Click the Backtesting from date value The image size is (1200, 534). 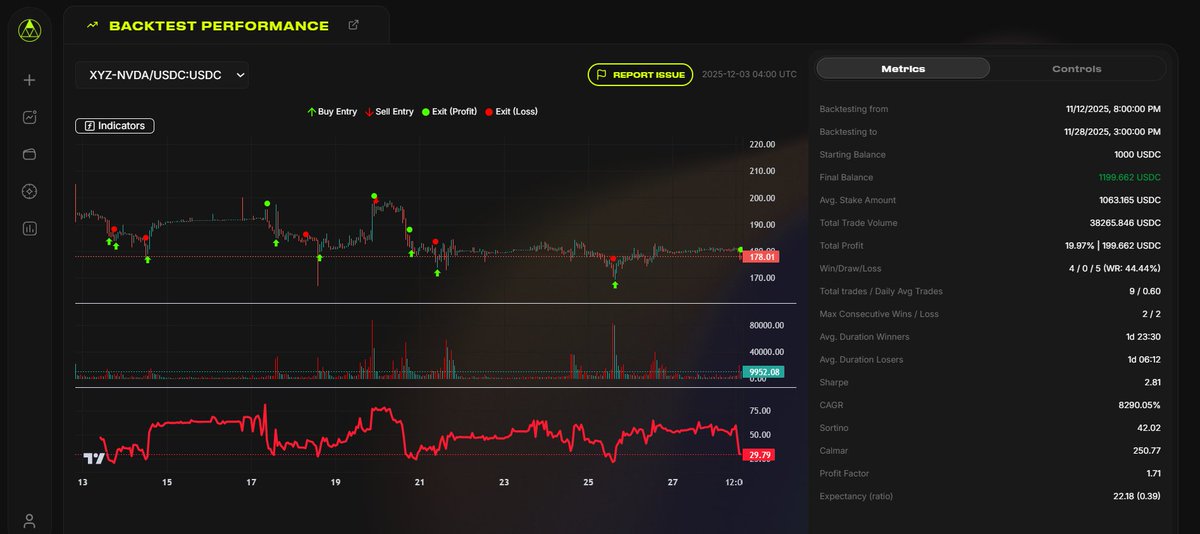[x=1113, y=109]
